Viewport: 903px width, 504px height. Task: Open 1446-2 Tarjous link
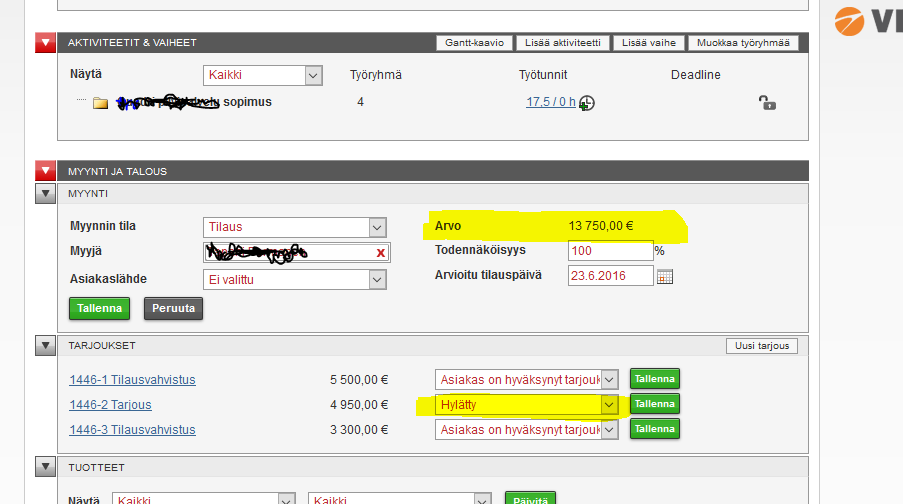pos(111,405)
